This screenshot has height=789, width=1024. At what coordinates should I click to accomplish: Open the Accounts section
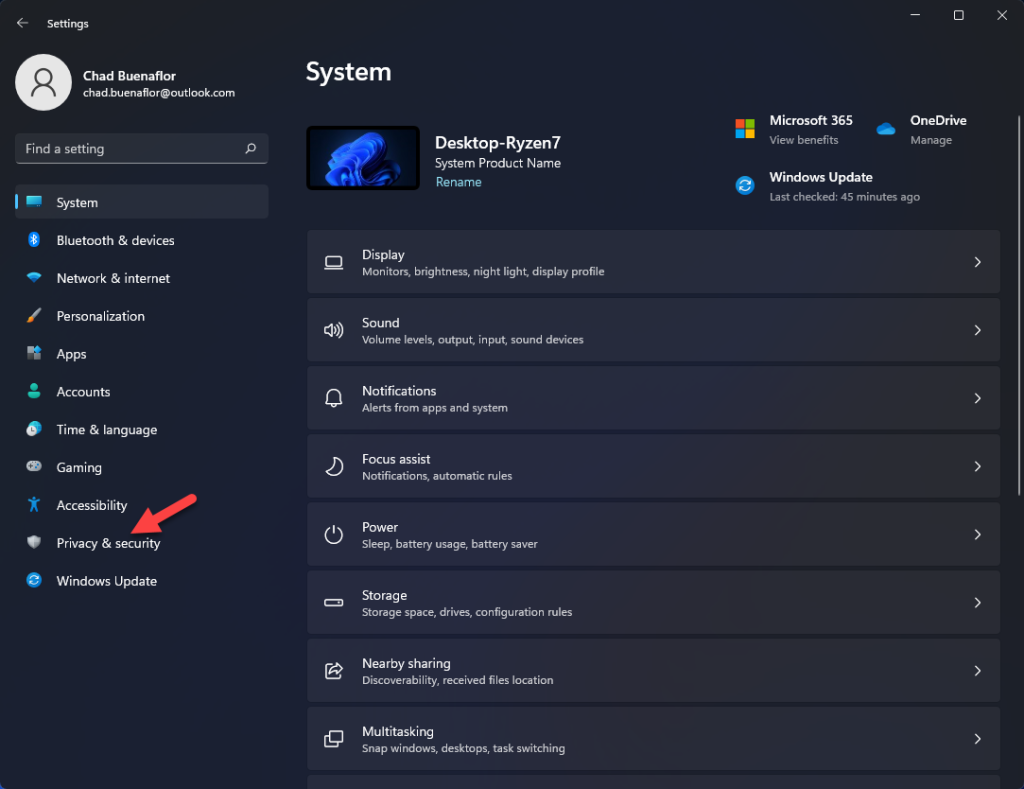(x=142, y=391)
